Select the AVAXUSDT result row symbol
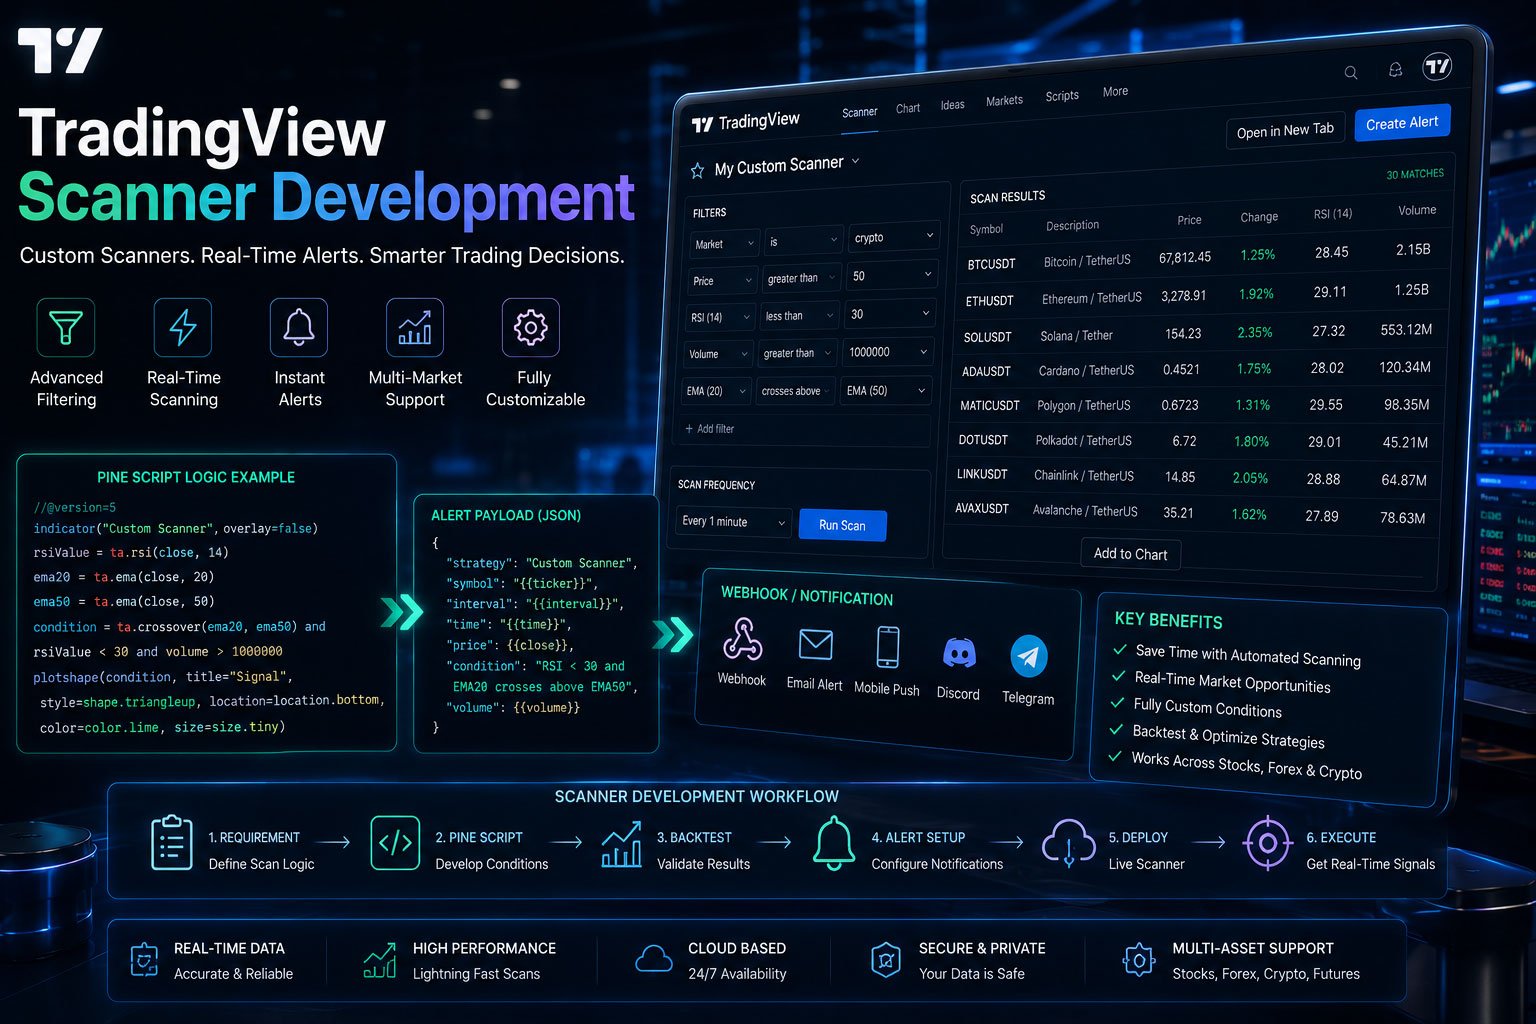Image resolution: width=1536 pixels, height=1024 pixels. pos(982,508)
